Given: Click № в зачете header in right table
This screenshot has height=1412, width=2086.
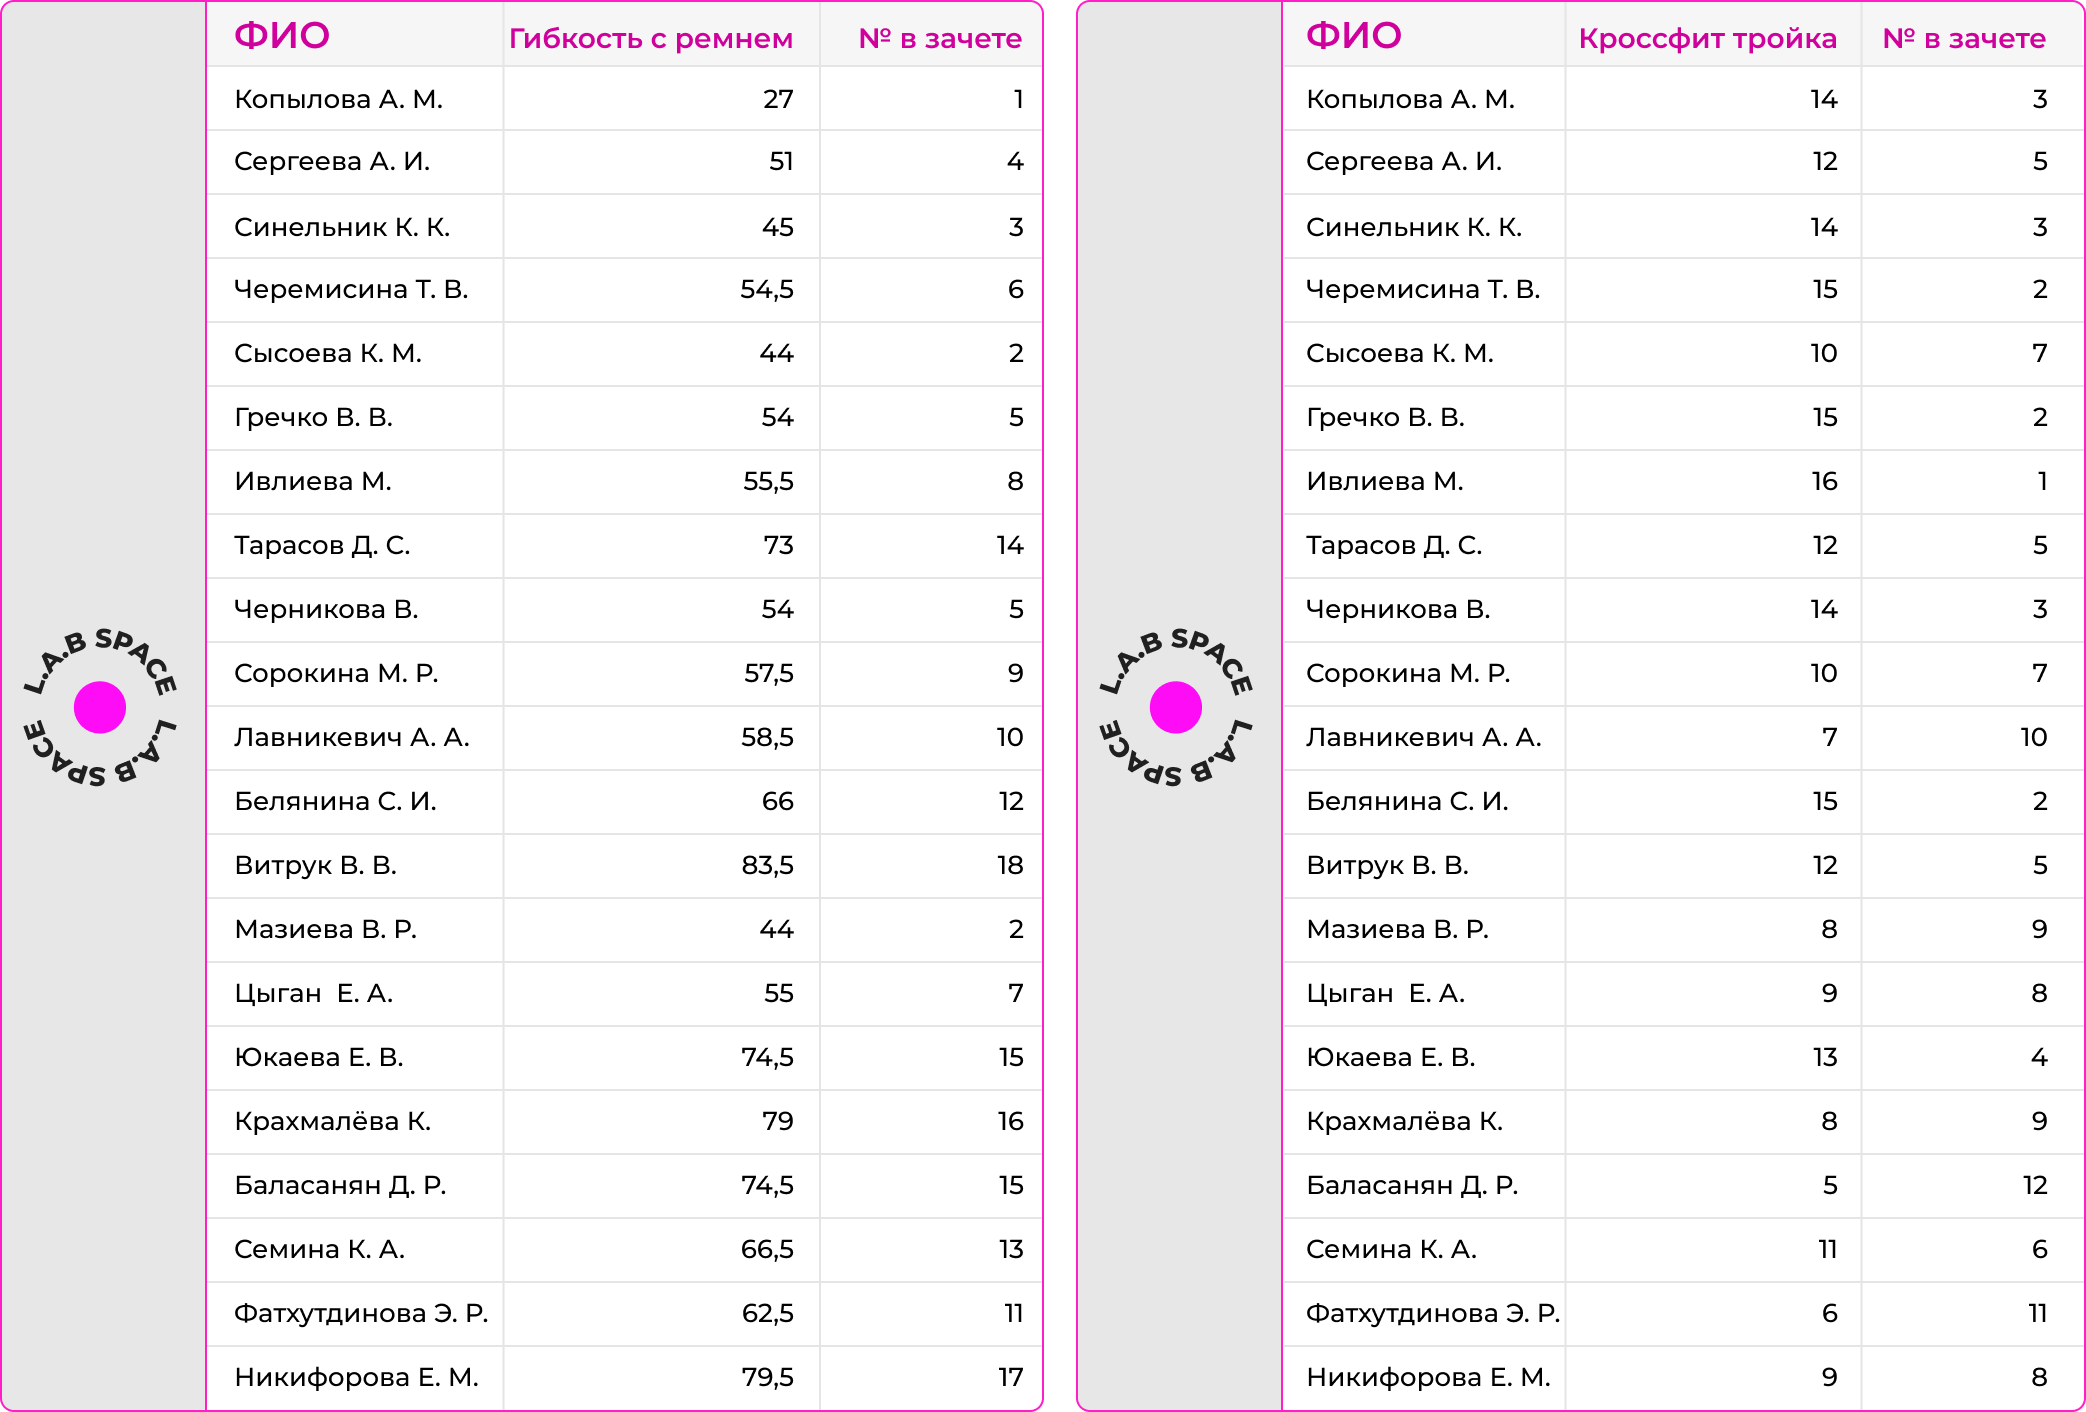Looking at the screenshot, I should pyautogui.click(x=1964, y=39).
